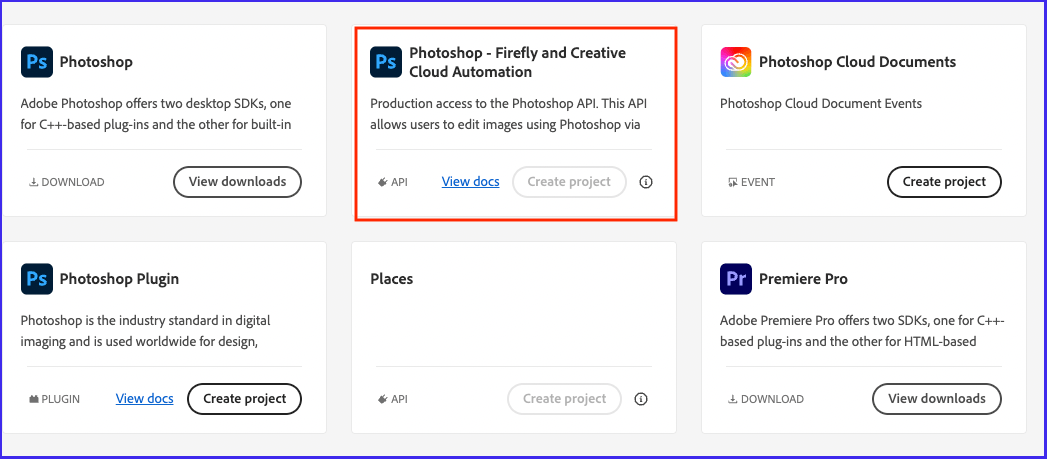Click the DOWNLOAD label on the Photoshop card
Viewport: 1047px width, 459px height.
point(73,182)
